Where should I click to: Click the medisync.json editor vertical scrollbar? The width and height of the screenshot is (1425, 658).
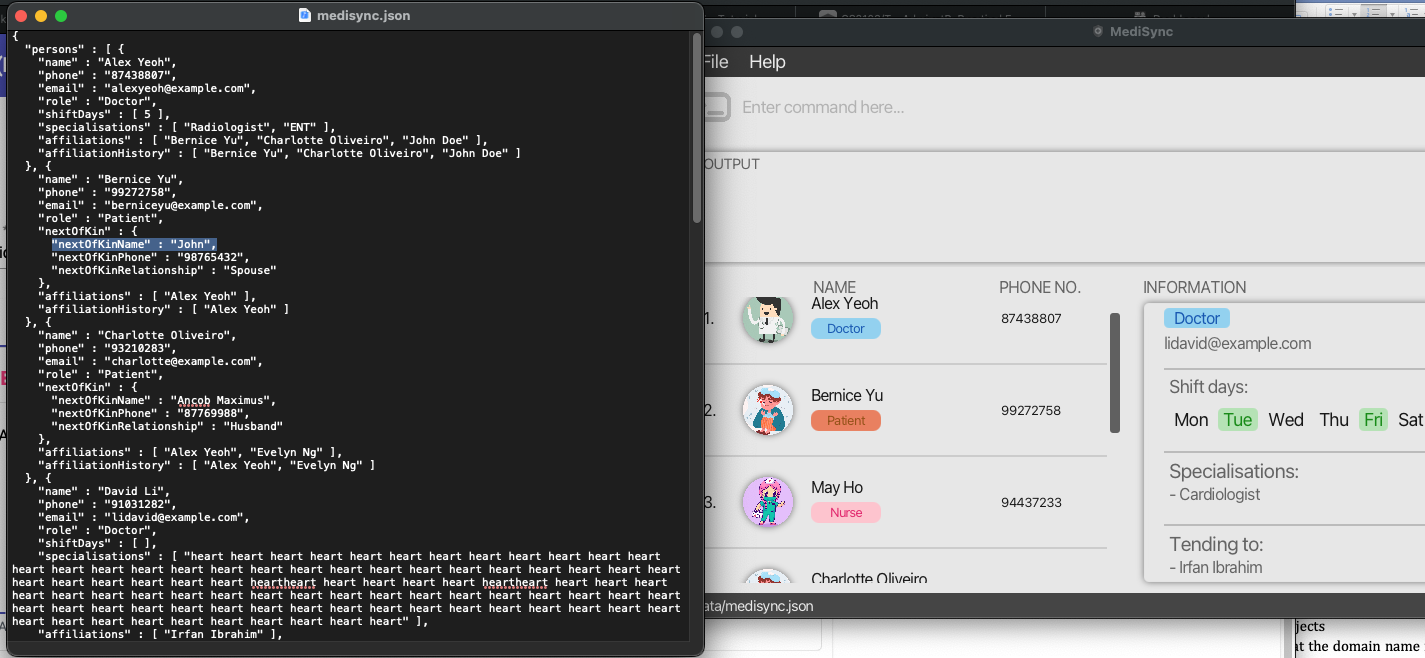[696, 127]
